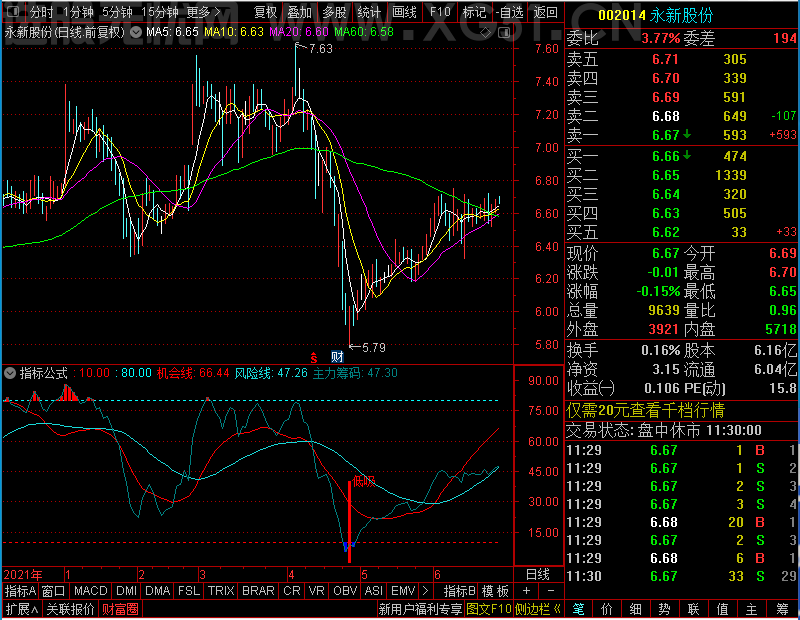Show more indicators with arrow after EMV
Screen dimensions: 800x620
point(426,591)
